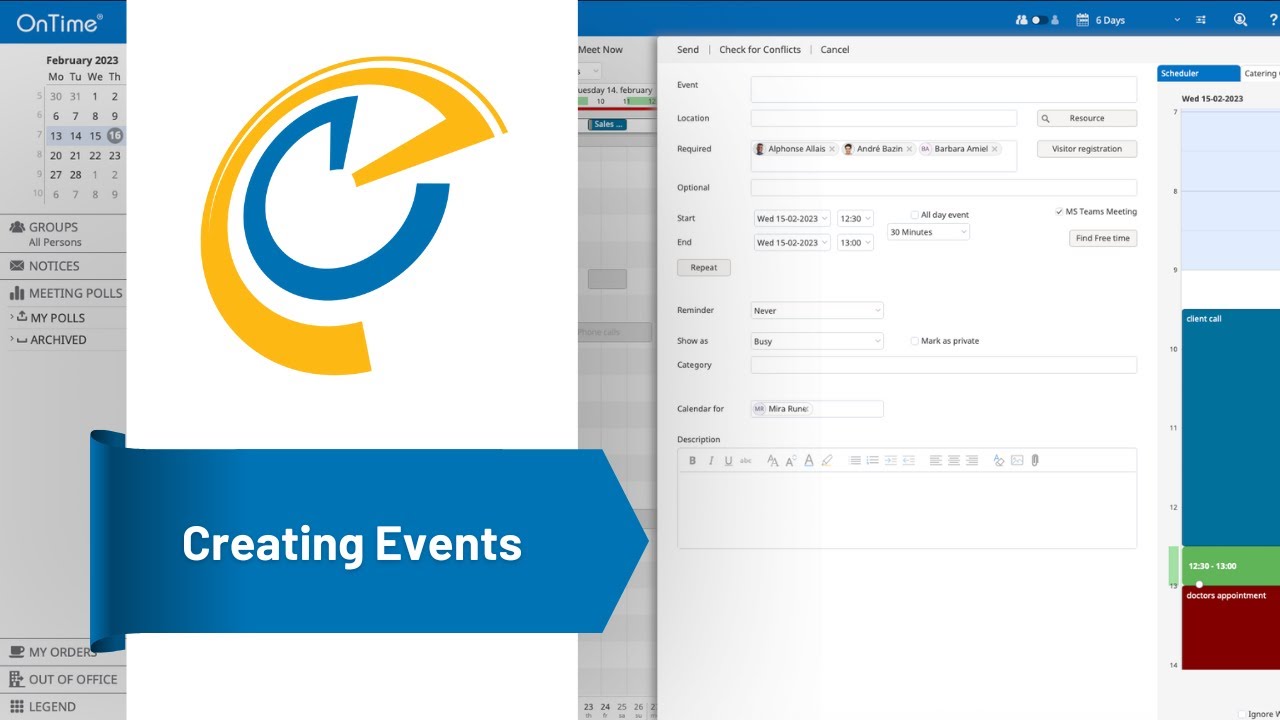
Task: Click Cancel in the event menu
Action: coord(835,49)
